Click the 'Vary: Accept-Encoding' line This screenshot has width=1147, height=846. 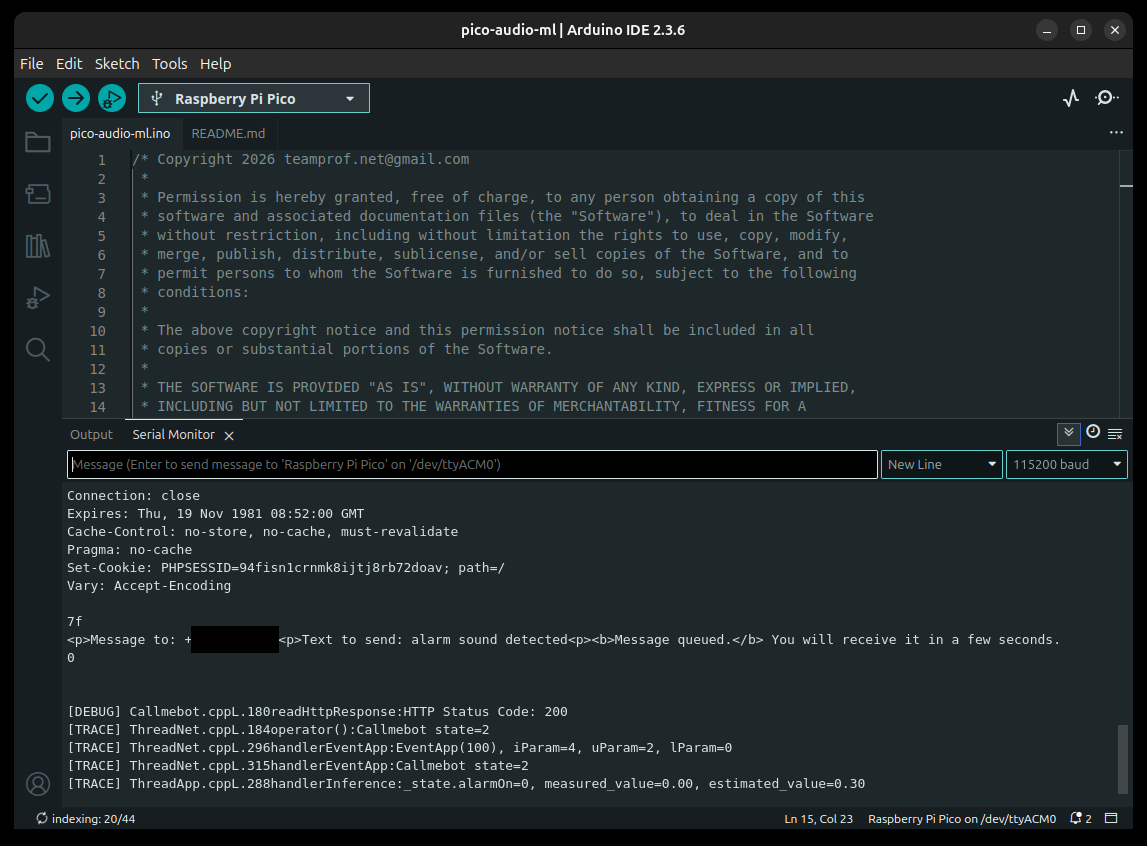click(148, 586)
